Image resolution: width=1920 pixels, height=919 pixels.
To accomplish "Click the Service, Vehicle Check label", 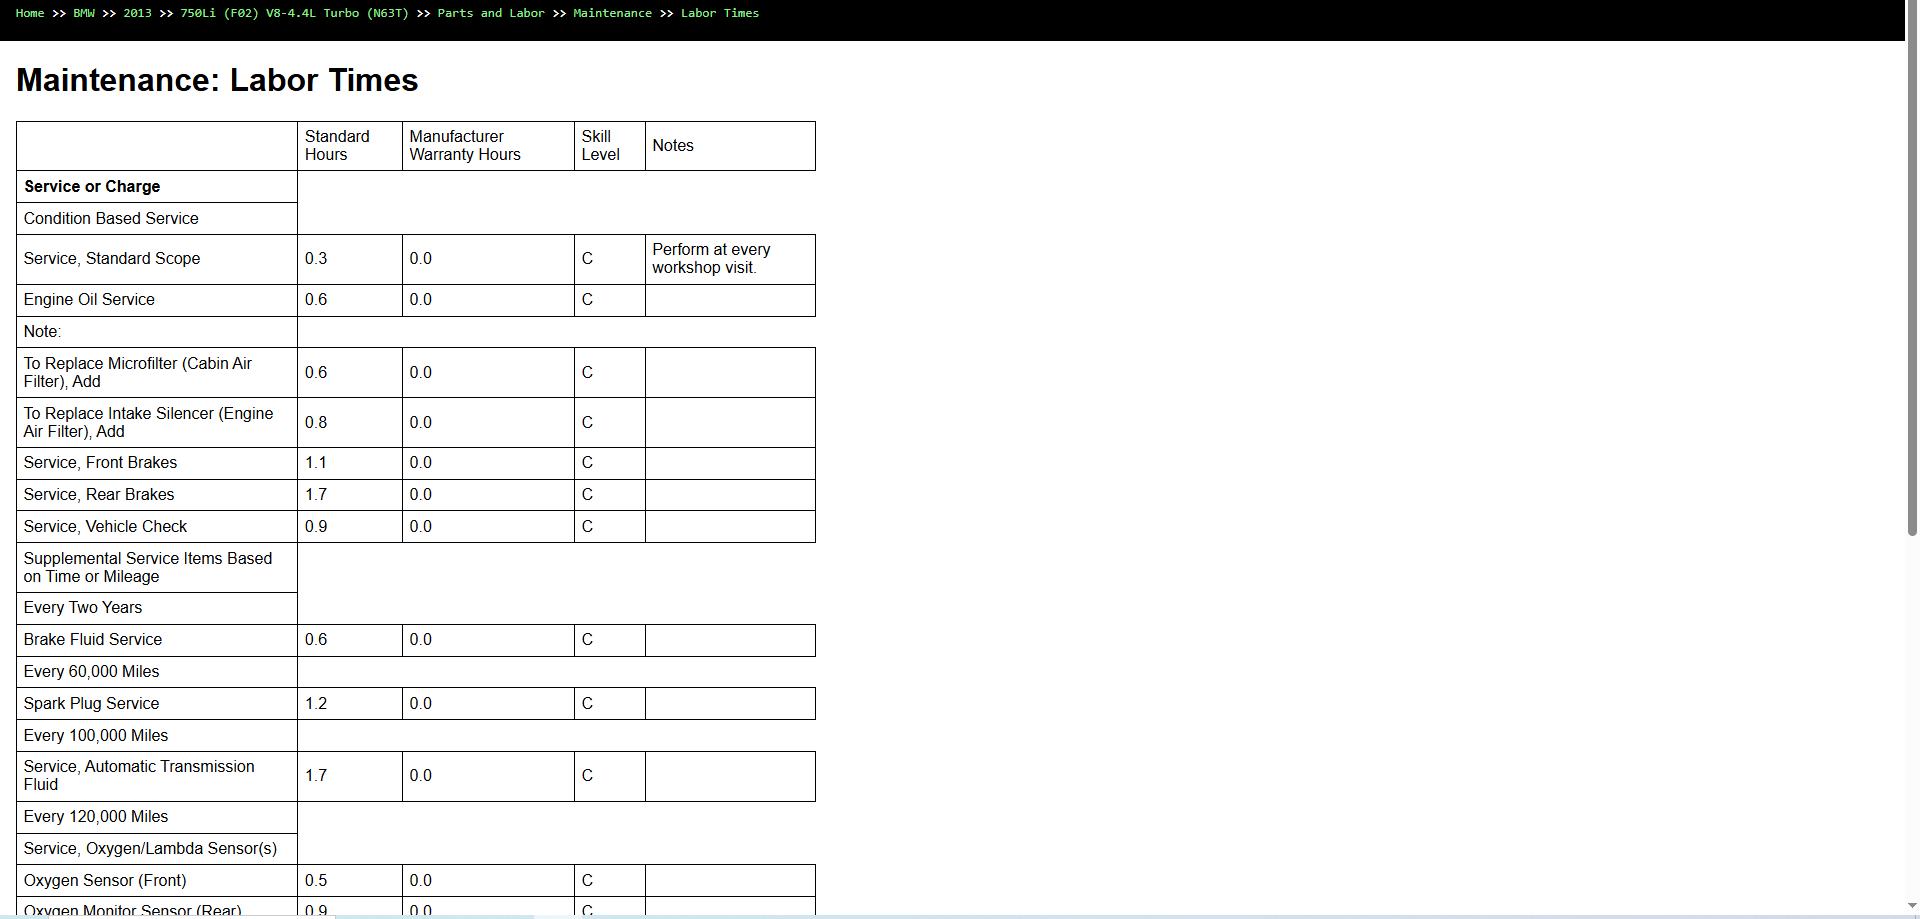I will tap(105, 527).
